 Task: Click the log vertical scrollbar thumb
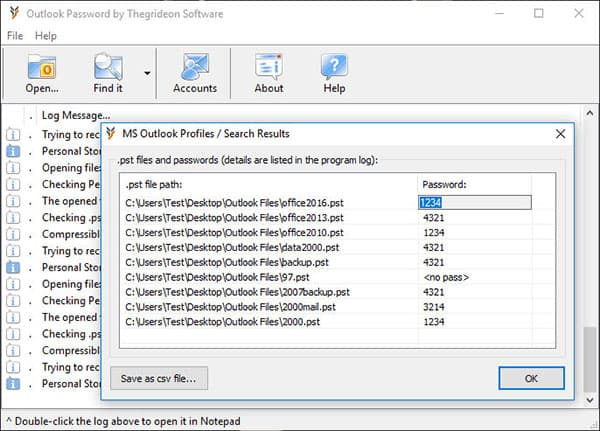click(590, 359)
